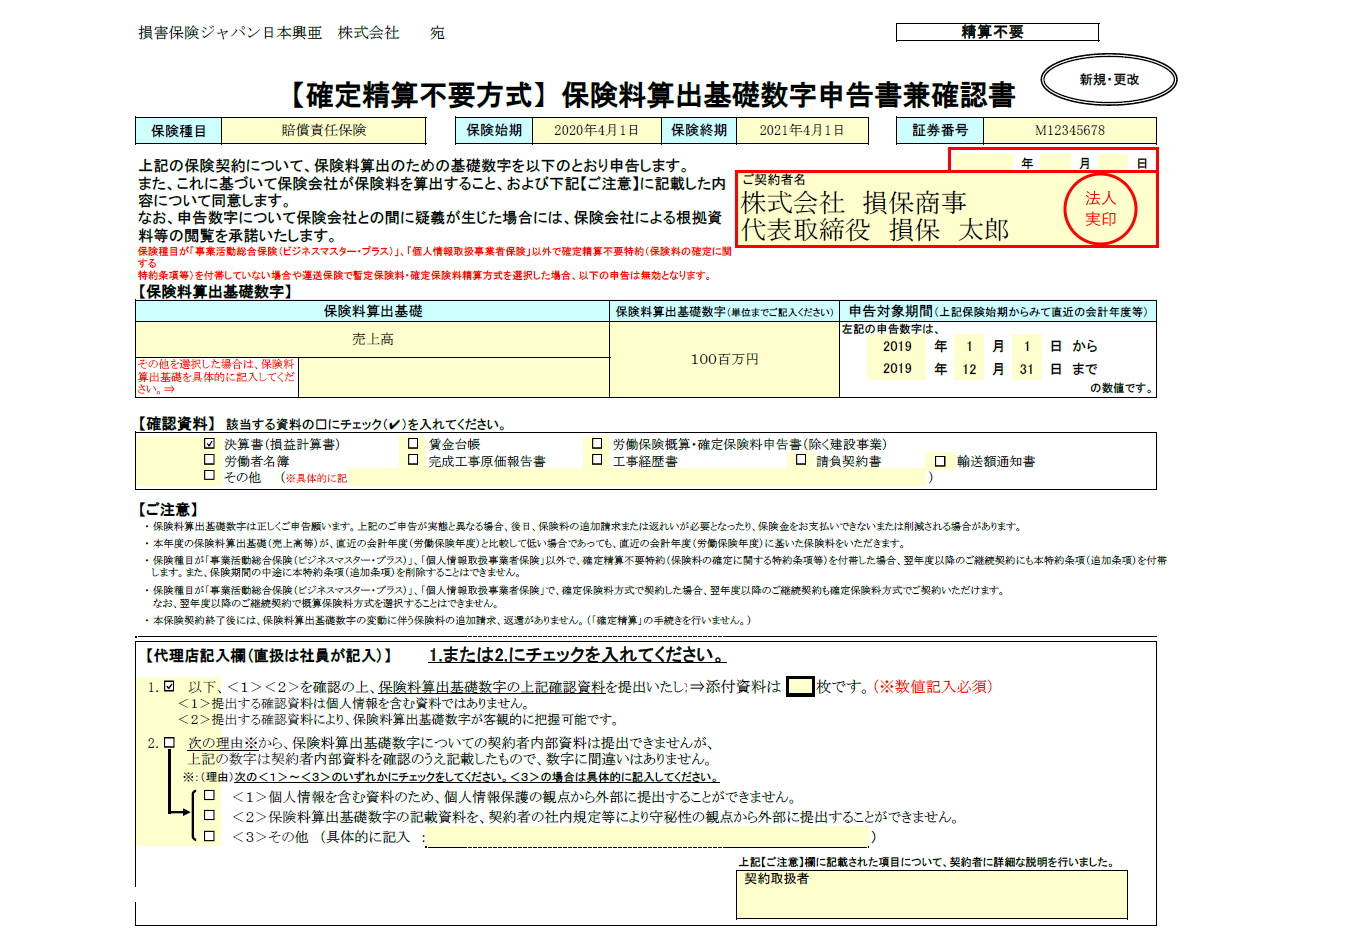This screenshot has height=949, width=1346.
Task: Click the 月 field of the declaration date
Action: 1056,162
